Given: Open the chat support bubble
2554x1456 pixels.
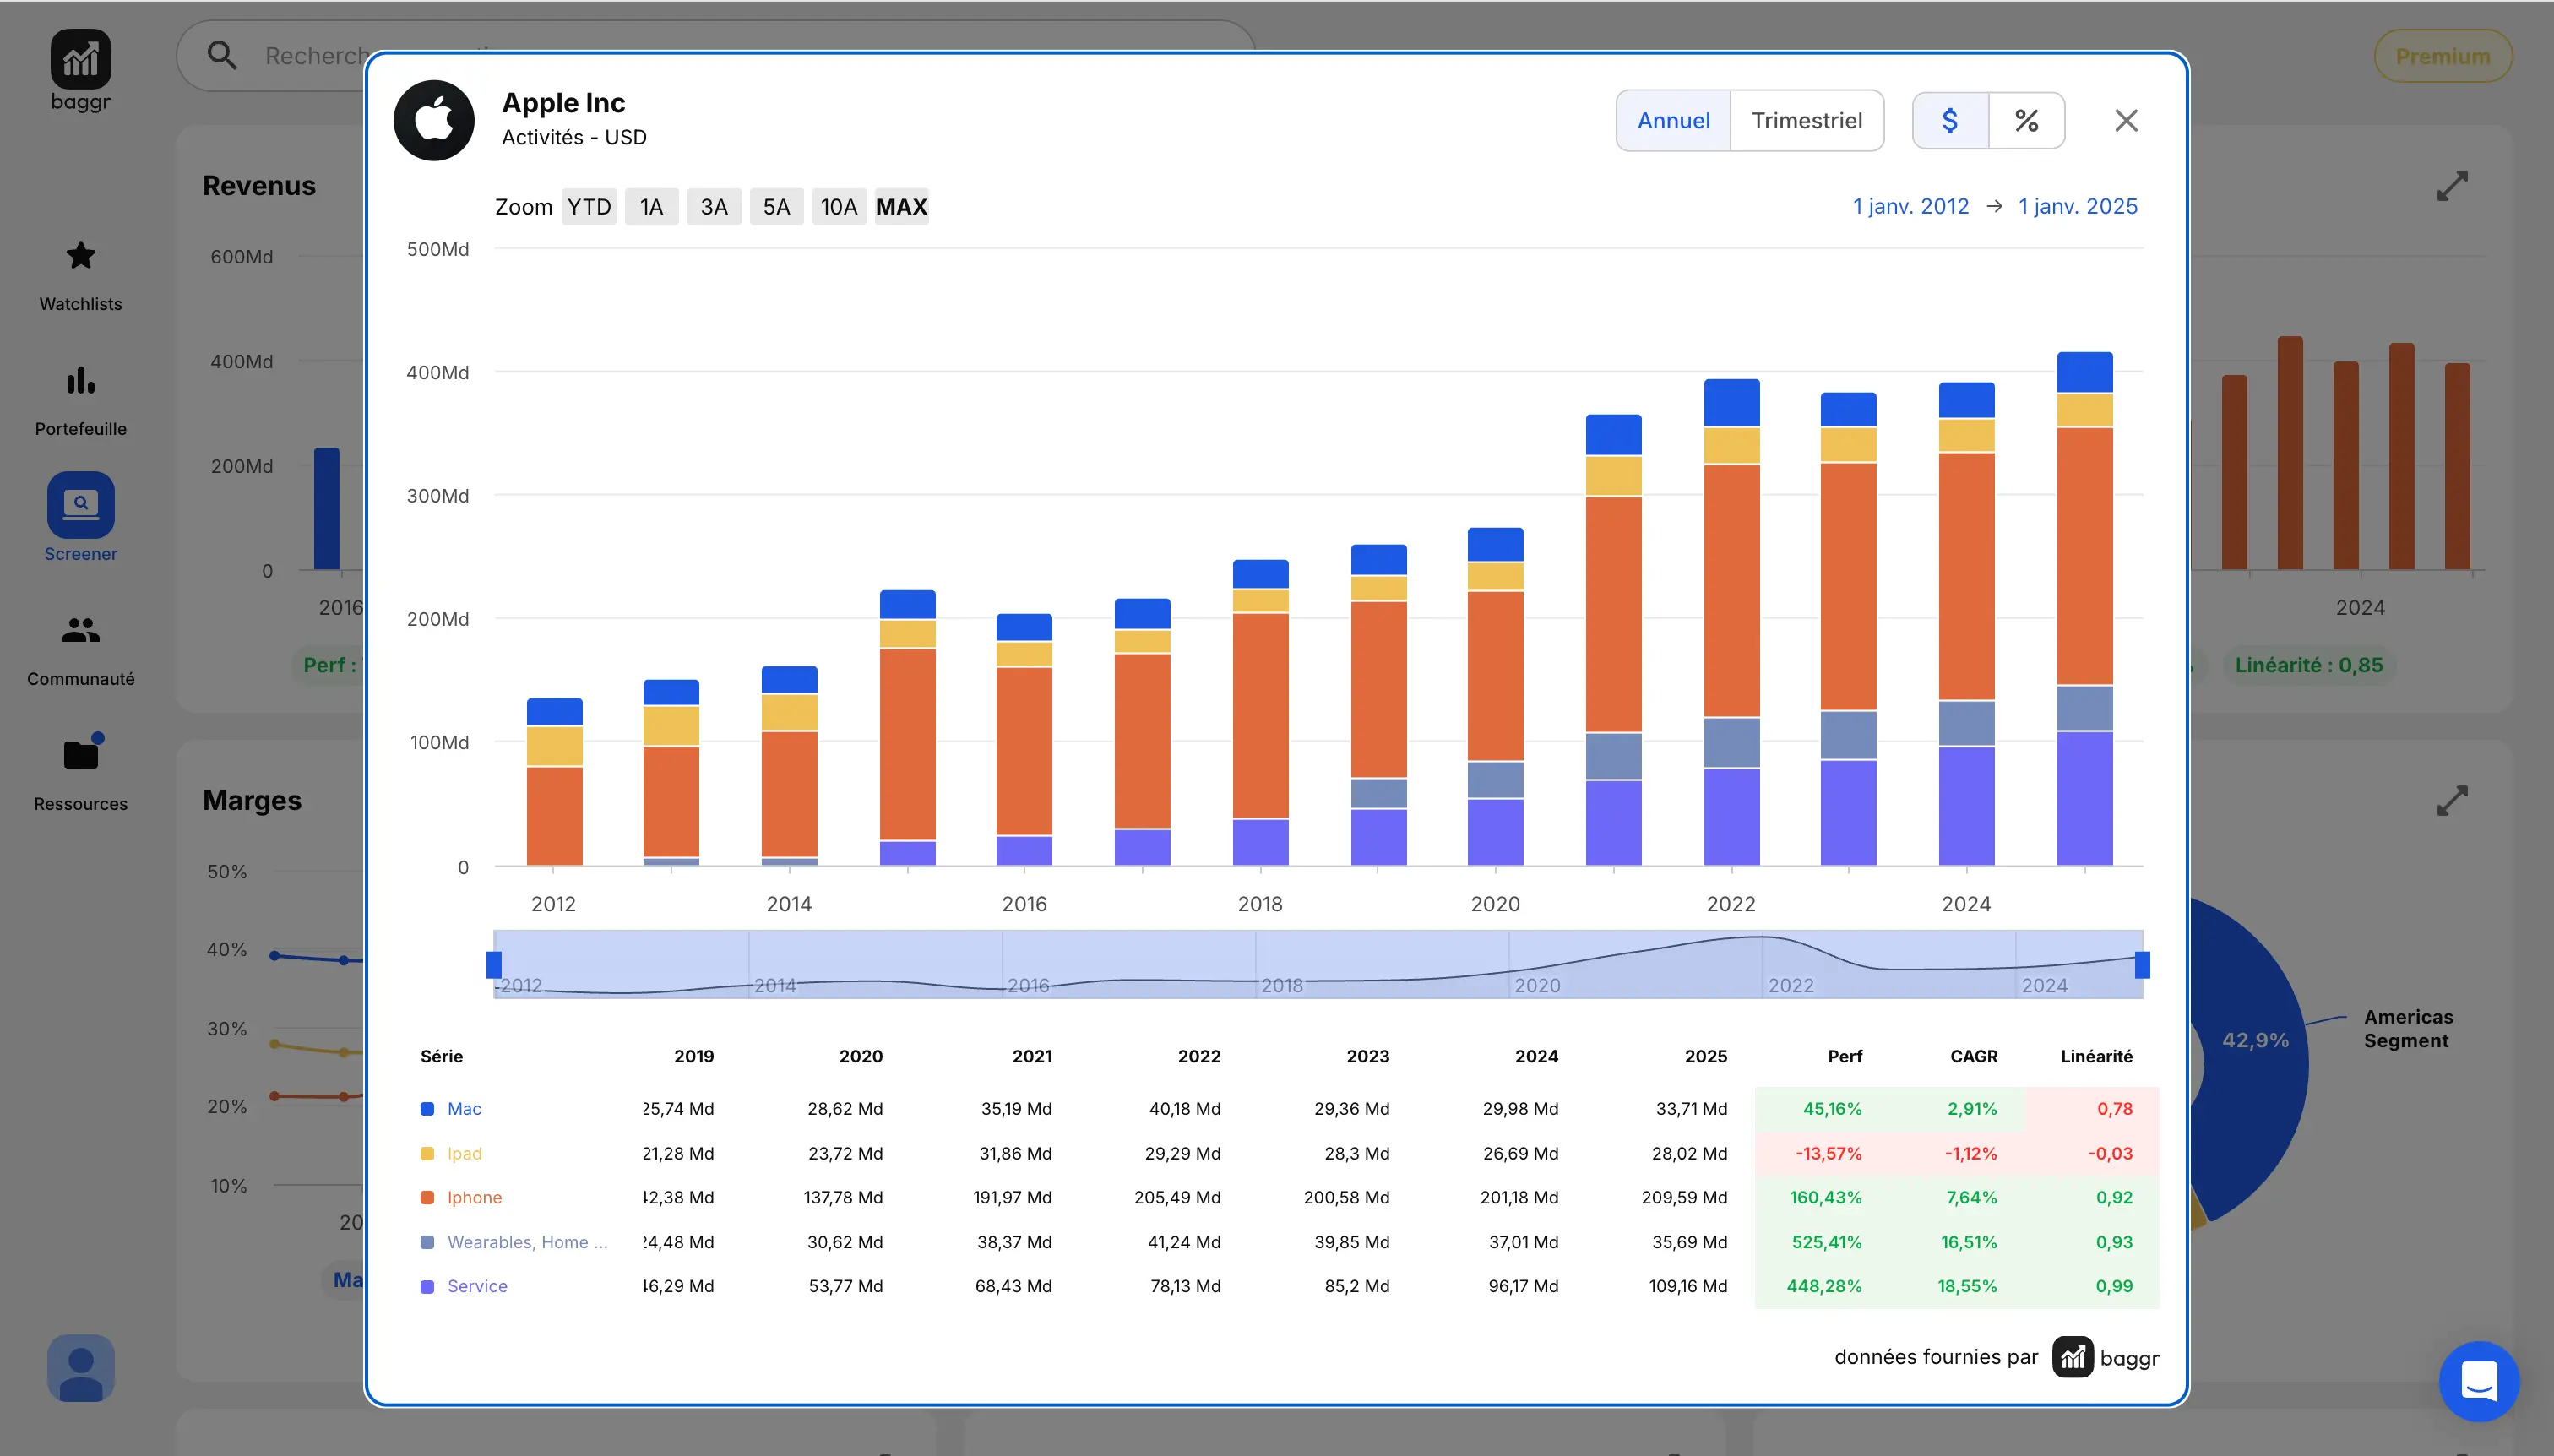Looking at the screenshot, I should coord(2478,1381).
